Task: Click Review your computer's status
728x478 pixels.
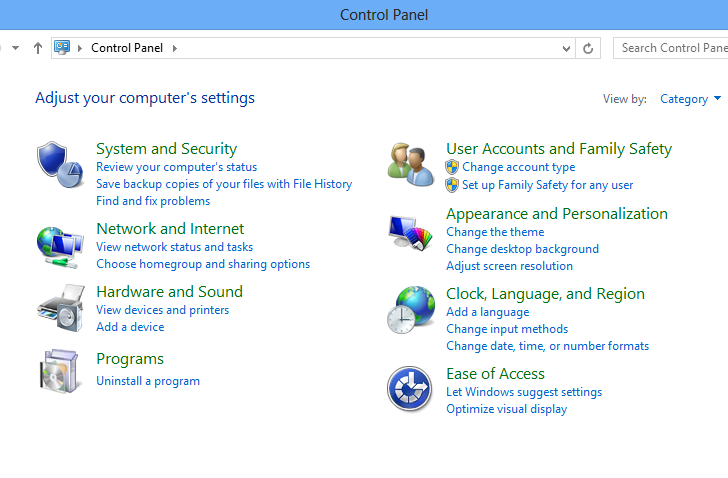Action: click(x=176, y=167)
